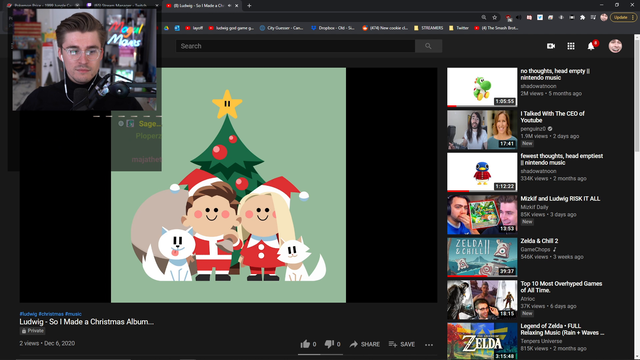Open 'Top 10 Most Overhyped Games' video
Image resolution: width=640 pixels, height=360 pixels.
(x=561, y=287)
